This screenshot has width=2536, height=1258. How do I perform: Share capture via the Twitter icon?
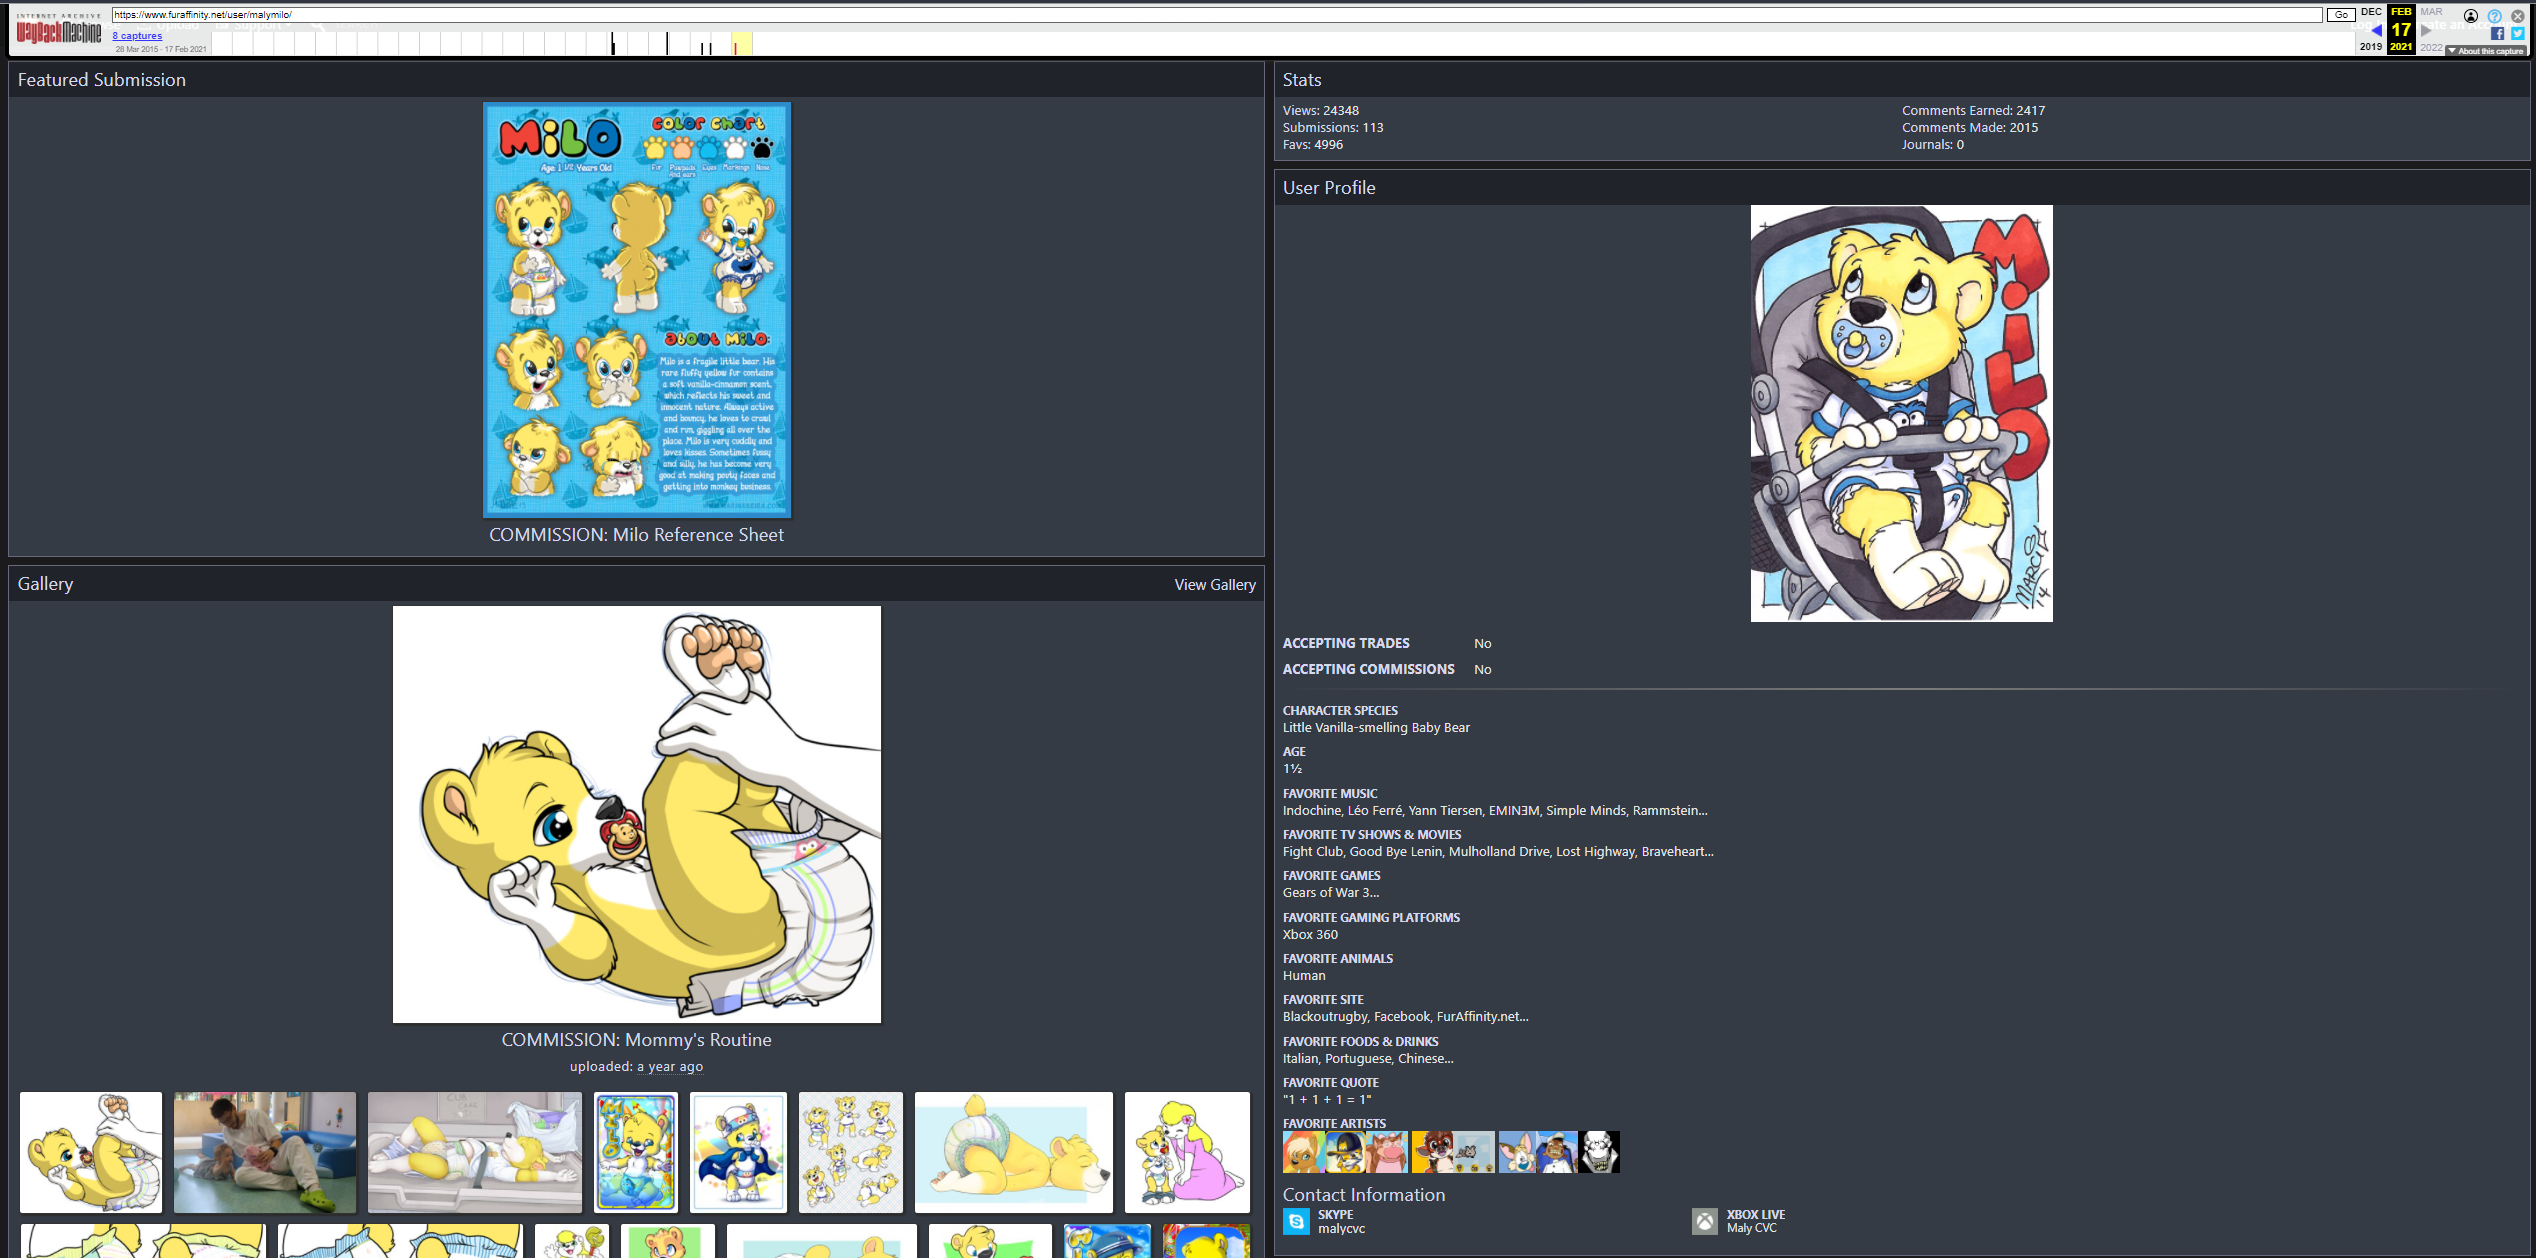[2518, 33]
